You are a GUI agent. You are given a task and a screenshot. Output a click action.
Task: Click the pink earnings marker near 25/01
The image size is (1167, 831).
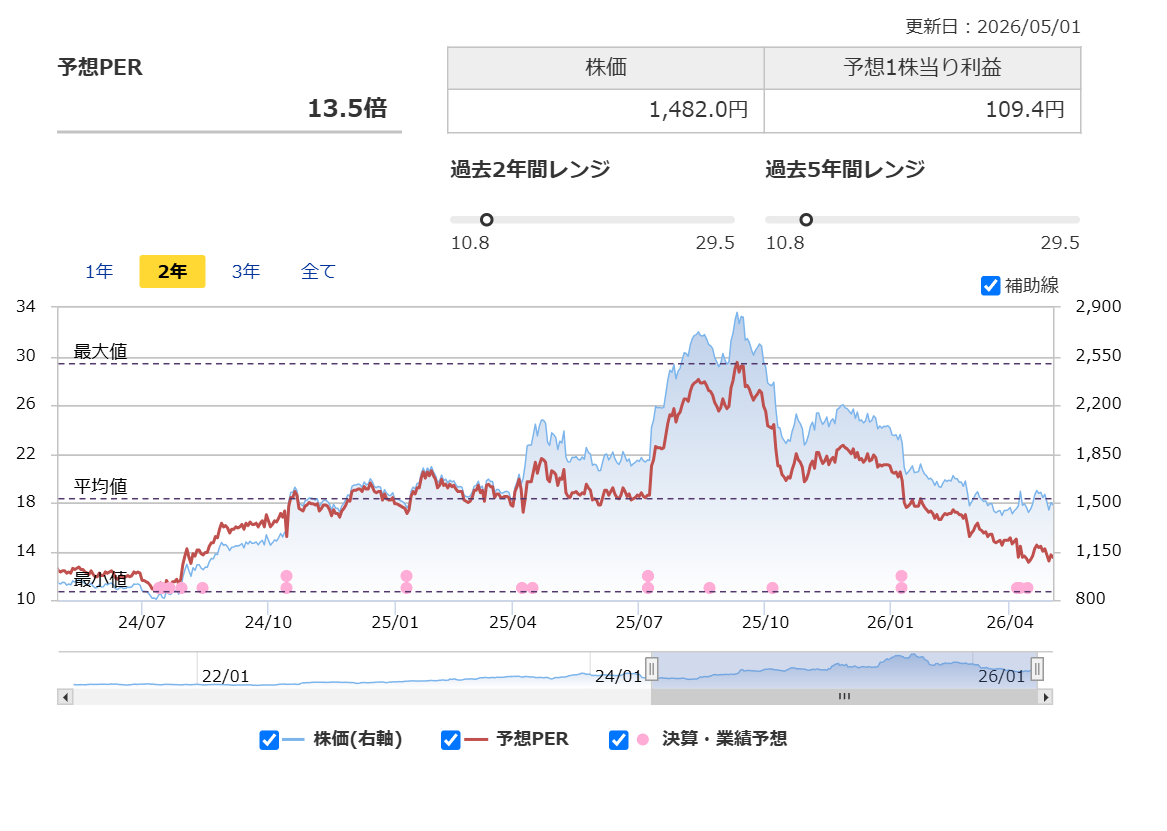pyautogui.click(x=406, y=576)
